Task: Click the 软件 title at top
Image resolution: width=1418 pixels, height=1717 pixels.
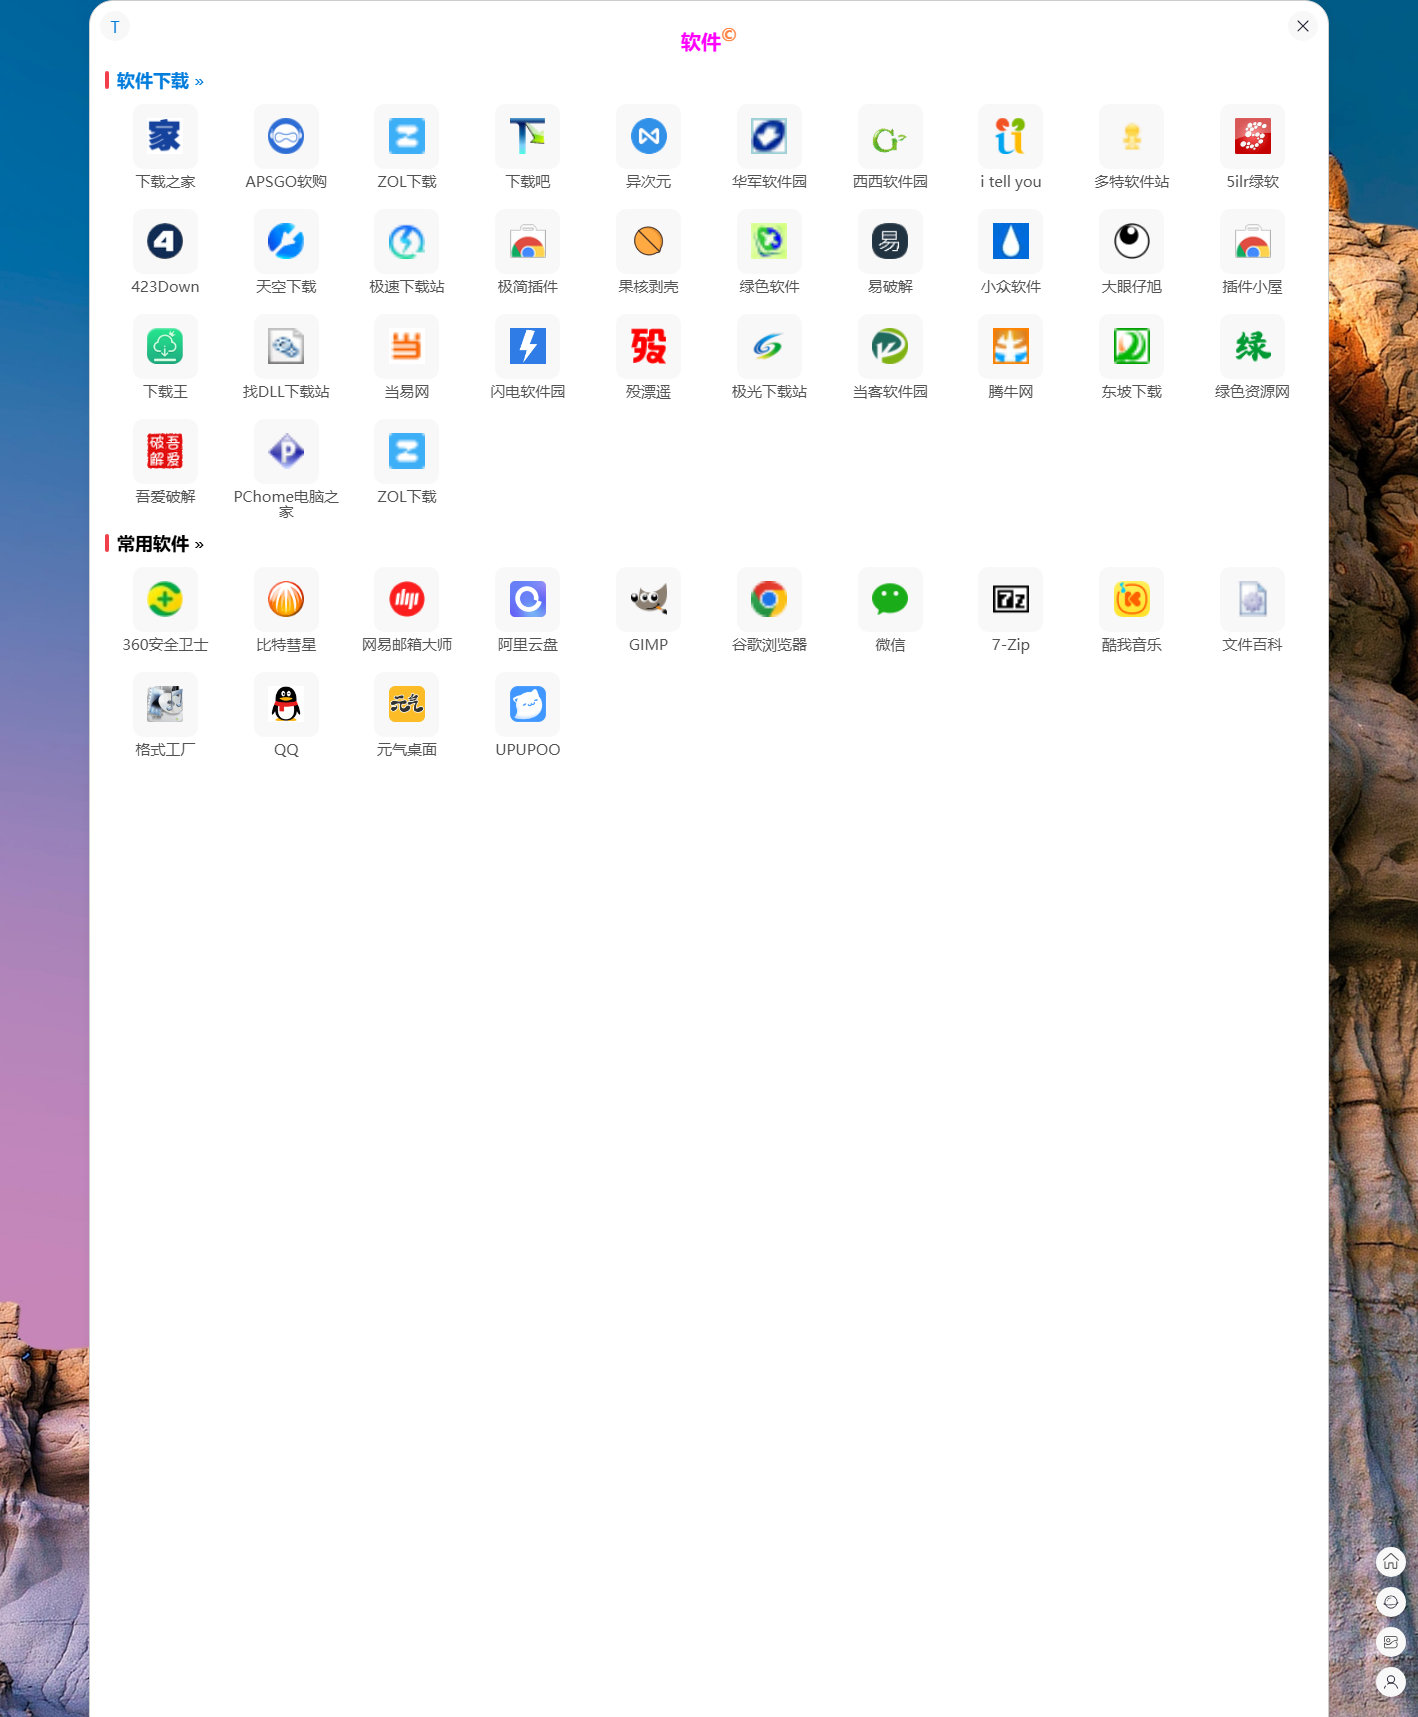Action: pyautogui.click(x=701, y=42)
